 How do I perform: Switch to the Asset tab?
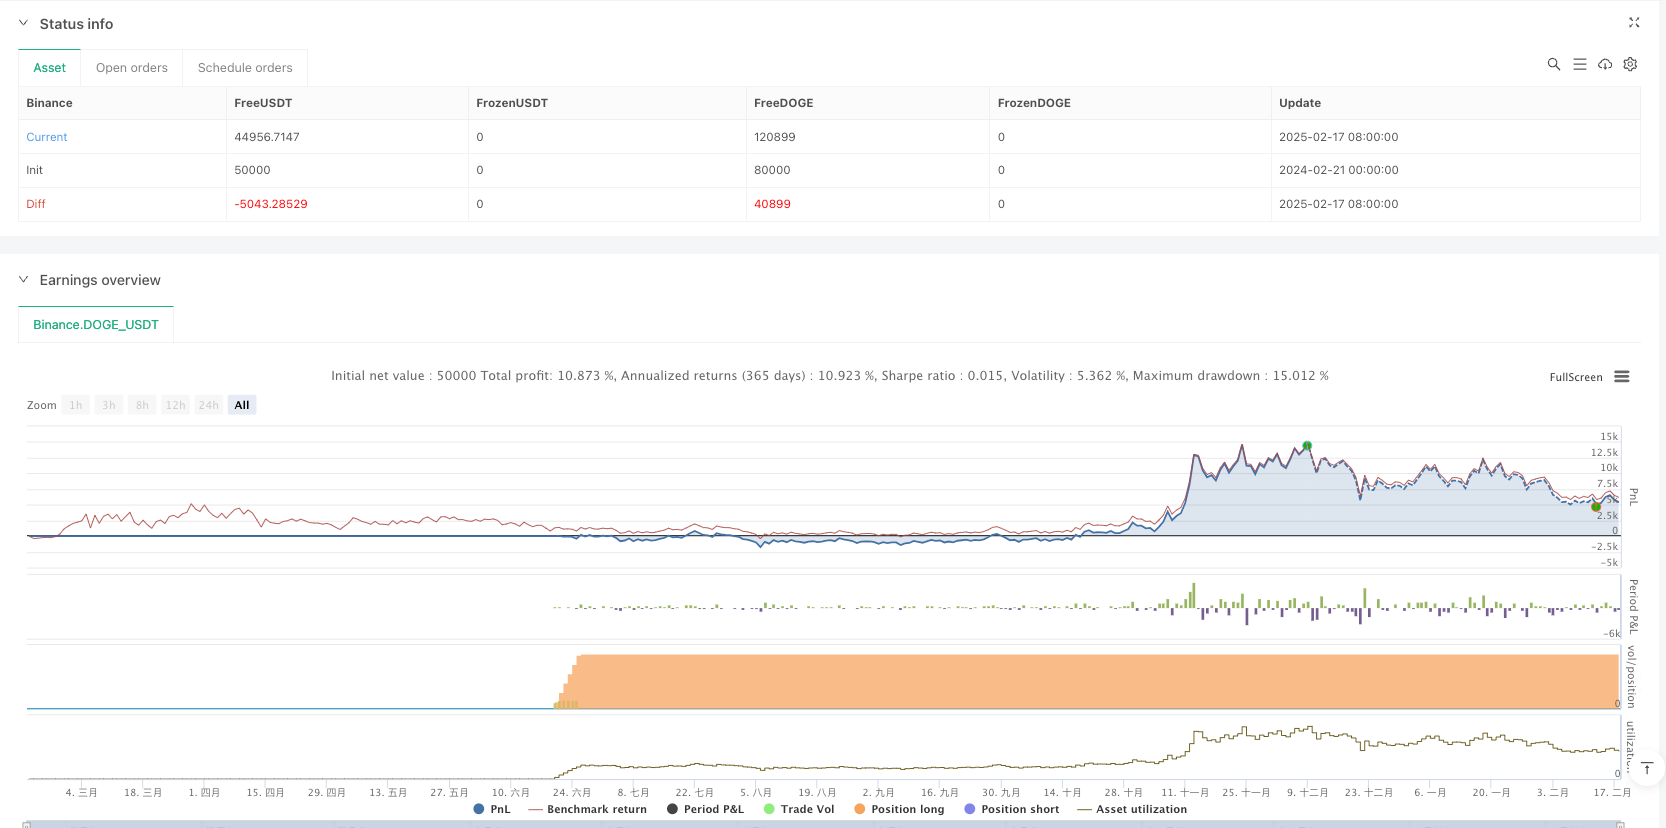point(49,68)
